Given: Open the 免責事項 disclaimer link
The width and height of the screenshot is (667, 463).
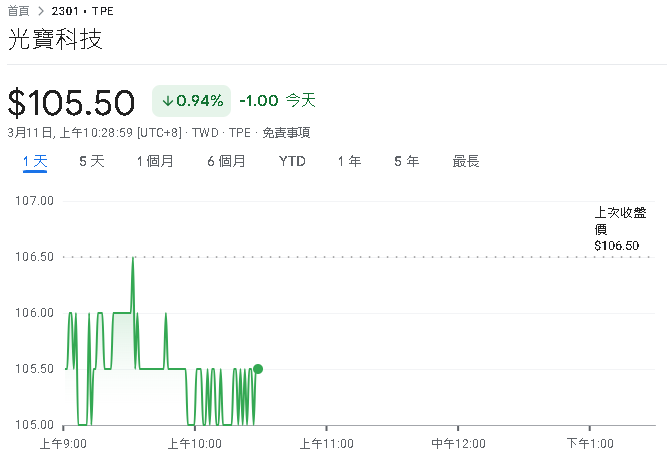Looking at the screenshot, I should pyautogui.click(x=286, y=133).
